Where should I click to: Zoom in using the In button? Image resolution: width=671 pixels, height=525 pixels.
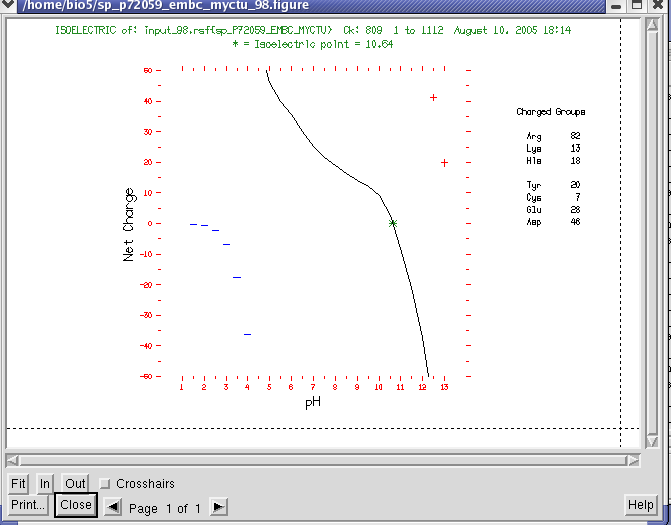click(45, 484)
